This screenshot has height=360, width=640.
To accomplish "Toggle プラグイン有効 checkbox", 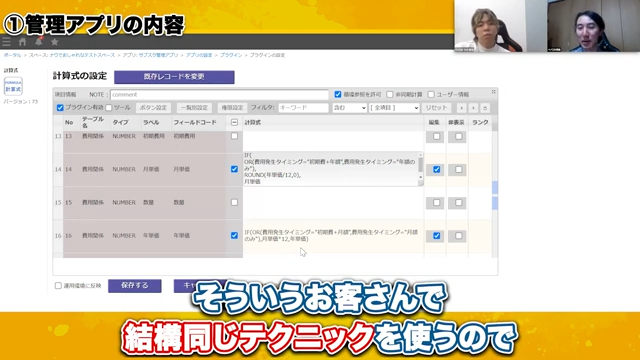I will pyautogui.click(x=60, y=108).
